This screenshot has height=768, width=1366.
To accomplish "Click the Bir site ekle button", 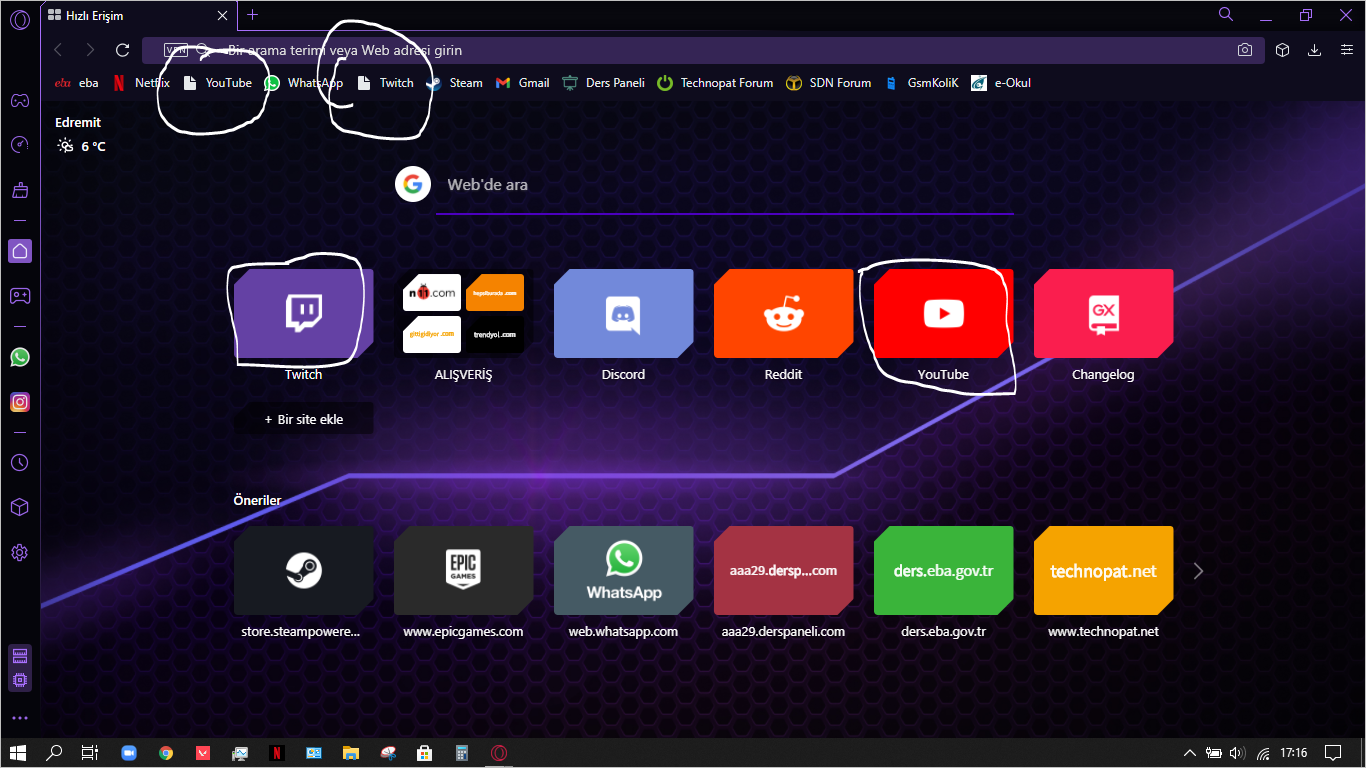I will pos(304,419).
